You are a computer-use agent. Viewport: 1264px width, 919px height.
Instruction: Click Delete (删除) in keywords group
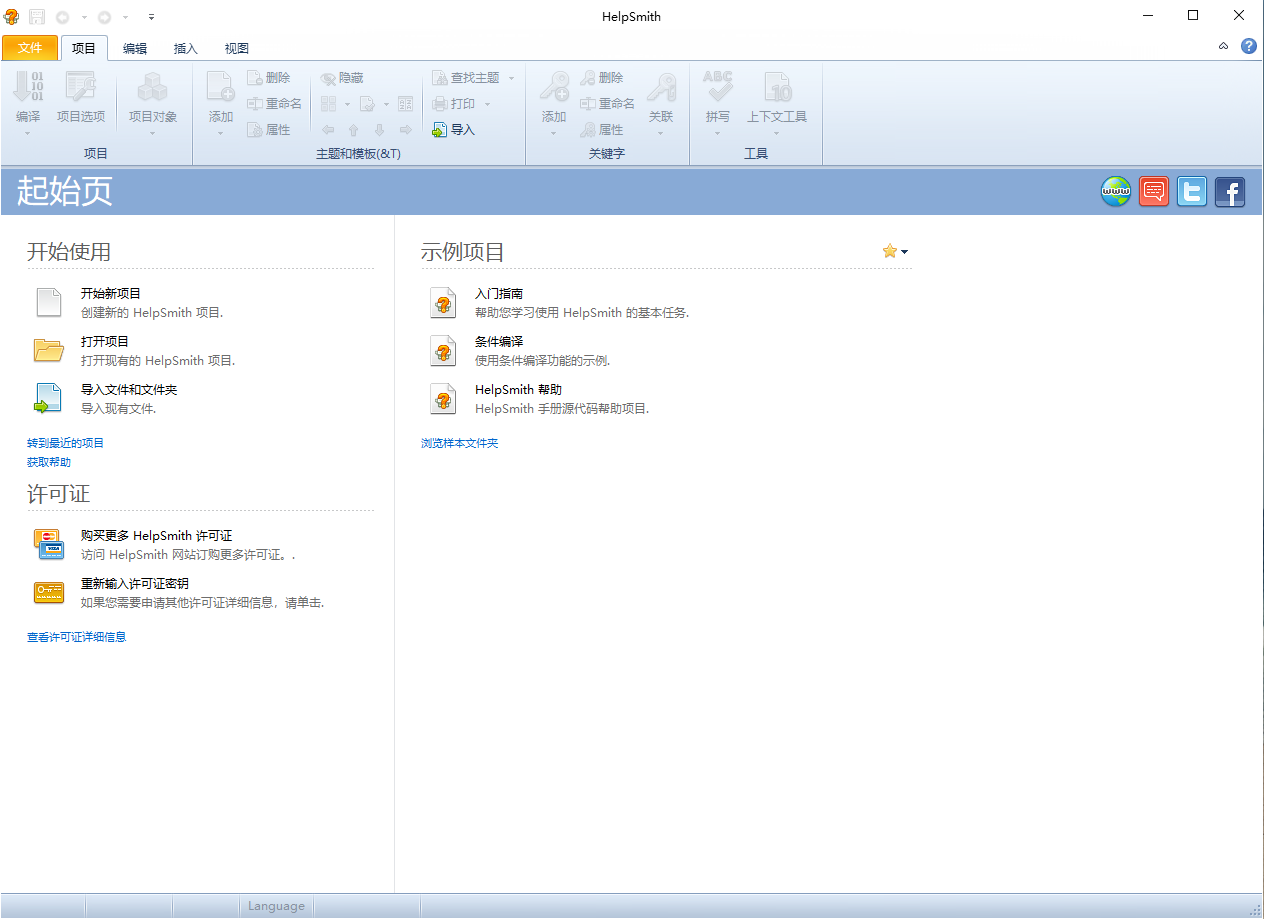(x=602, y=78)
